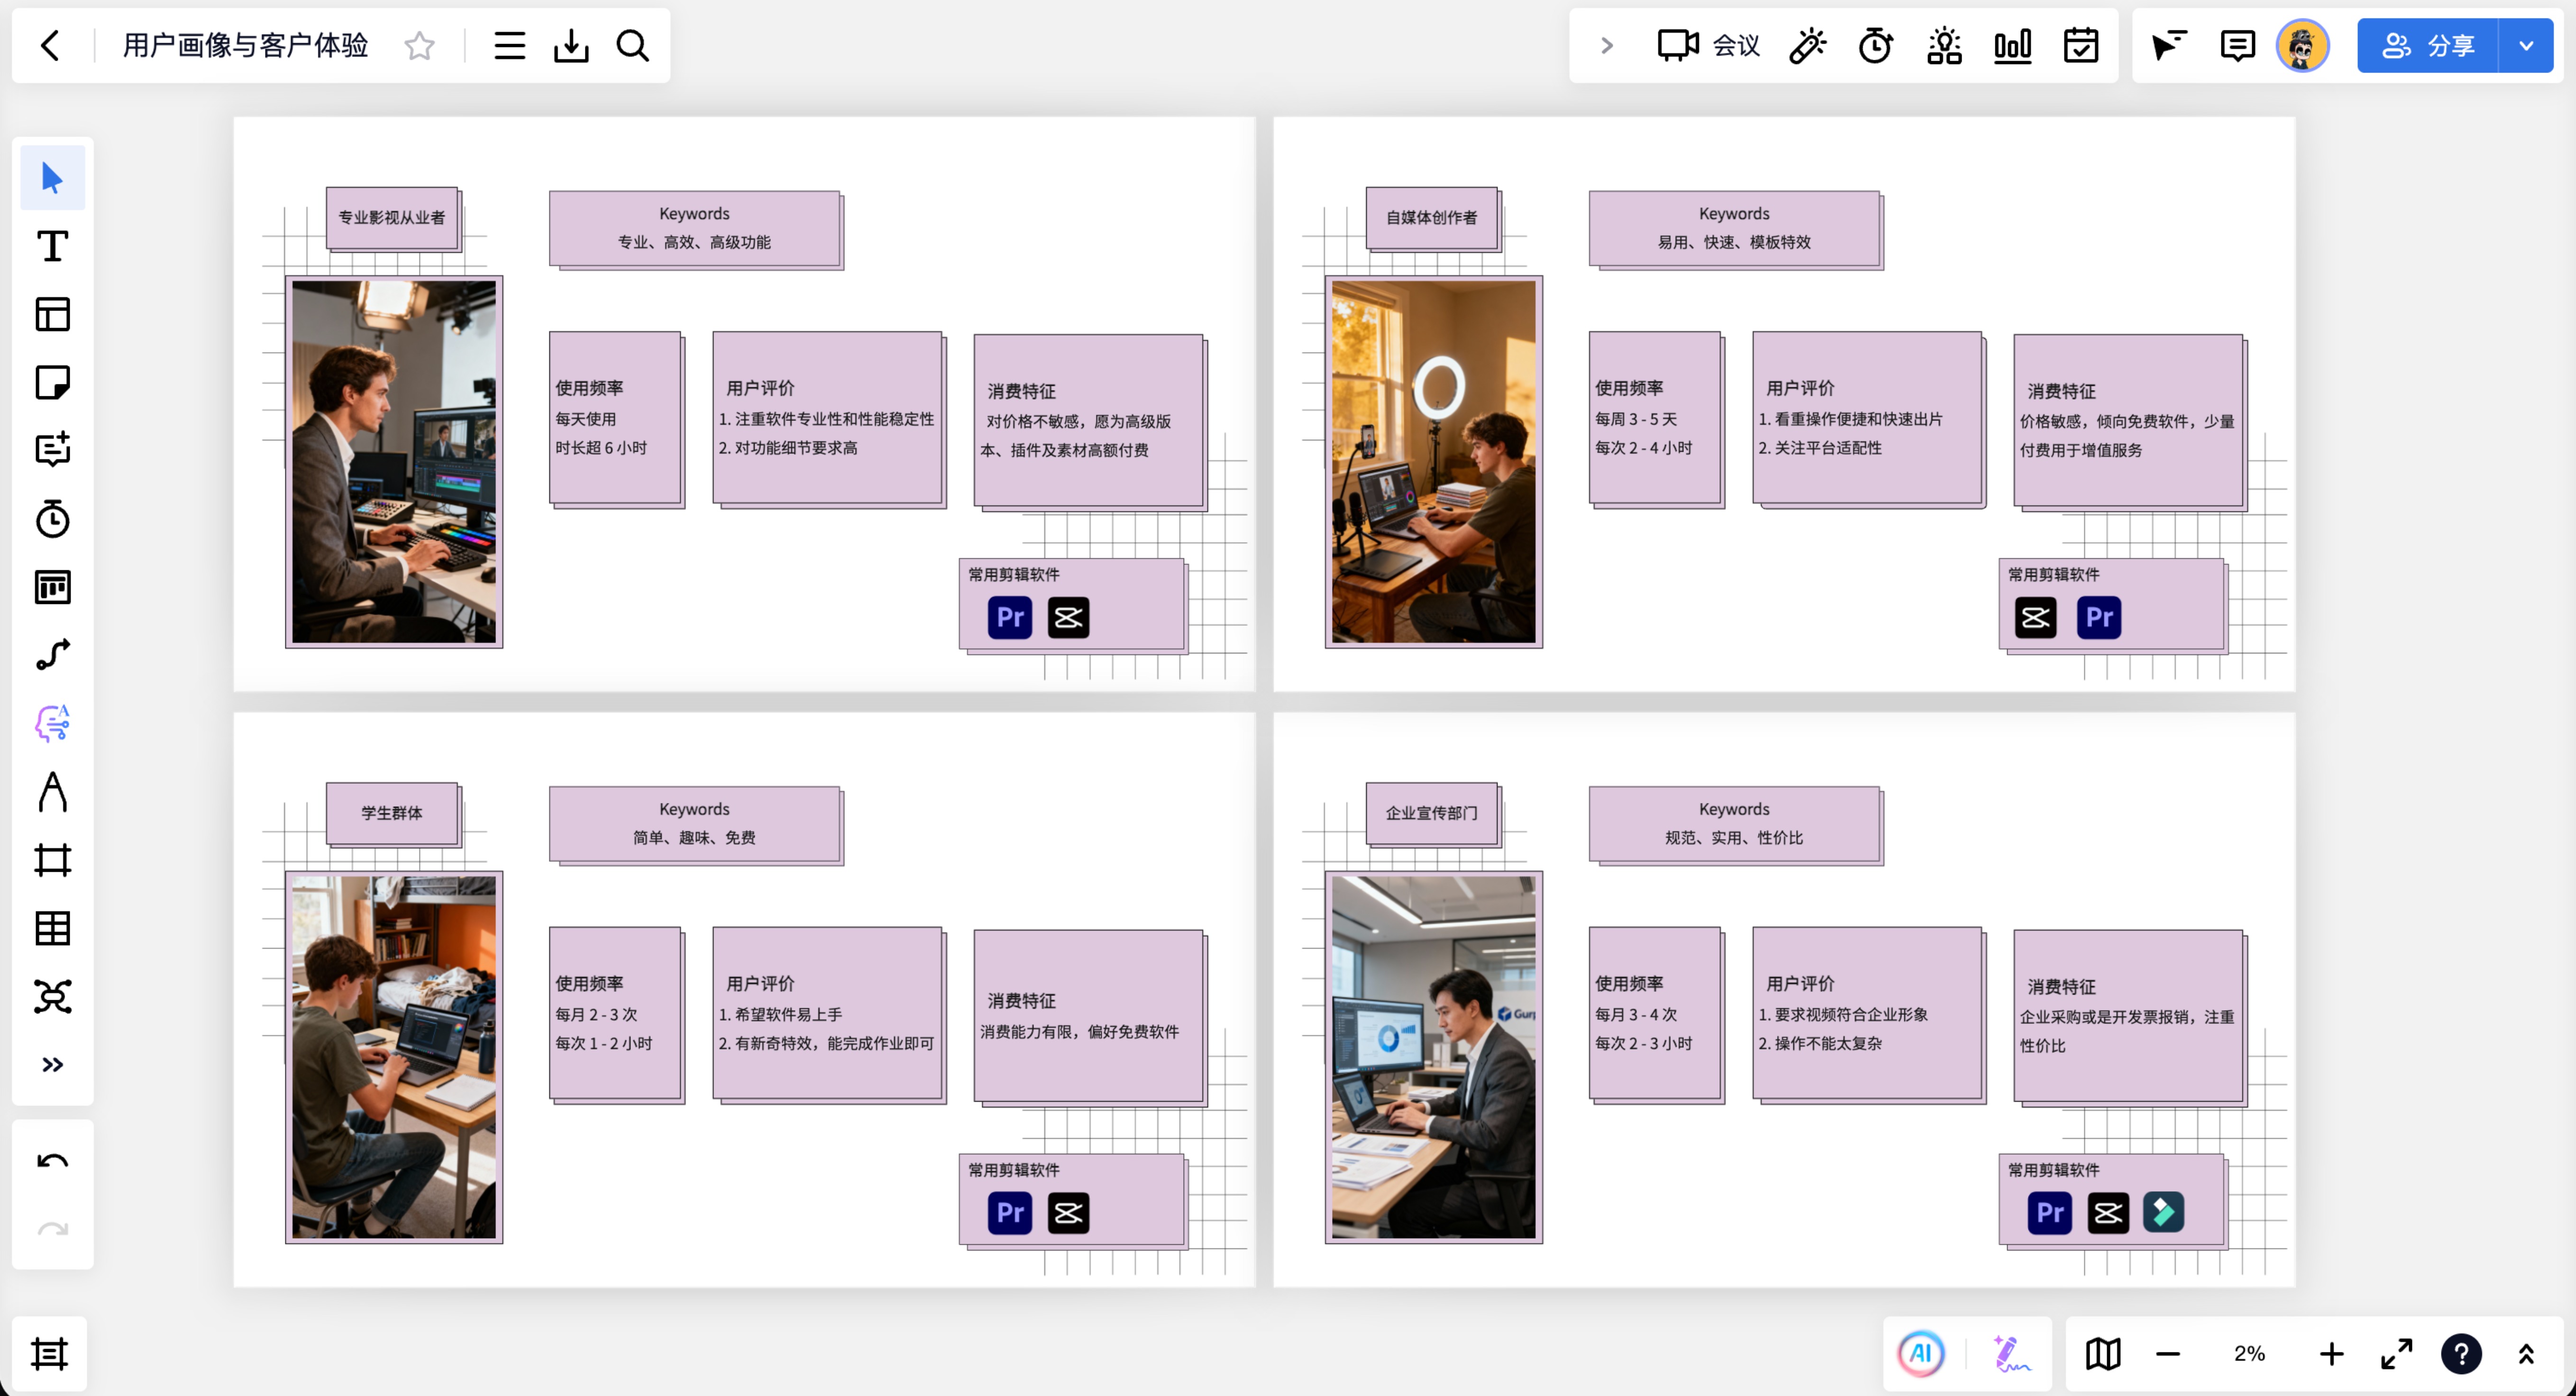The image size is (2576, 1396).
Task: Start a 会议 meeting
Action: [1707, 45]
